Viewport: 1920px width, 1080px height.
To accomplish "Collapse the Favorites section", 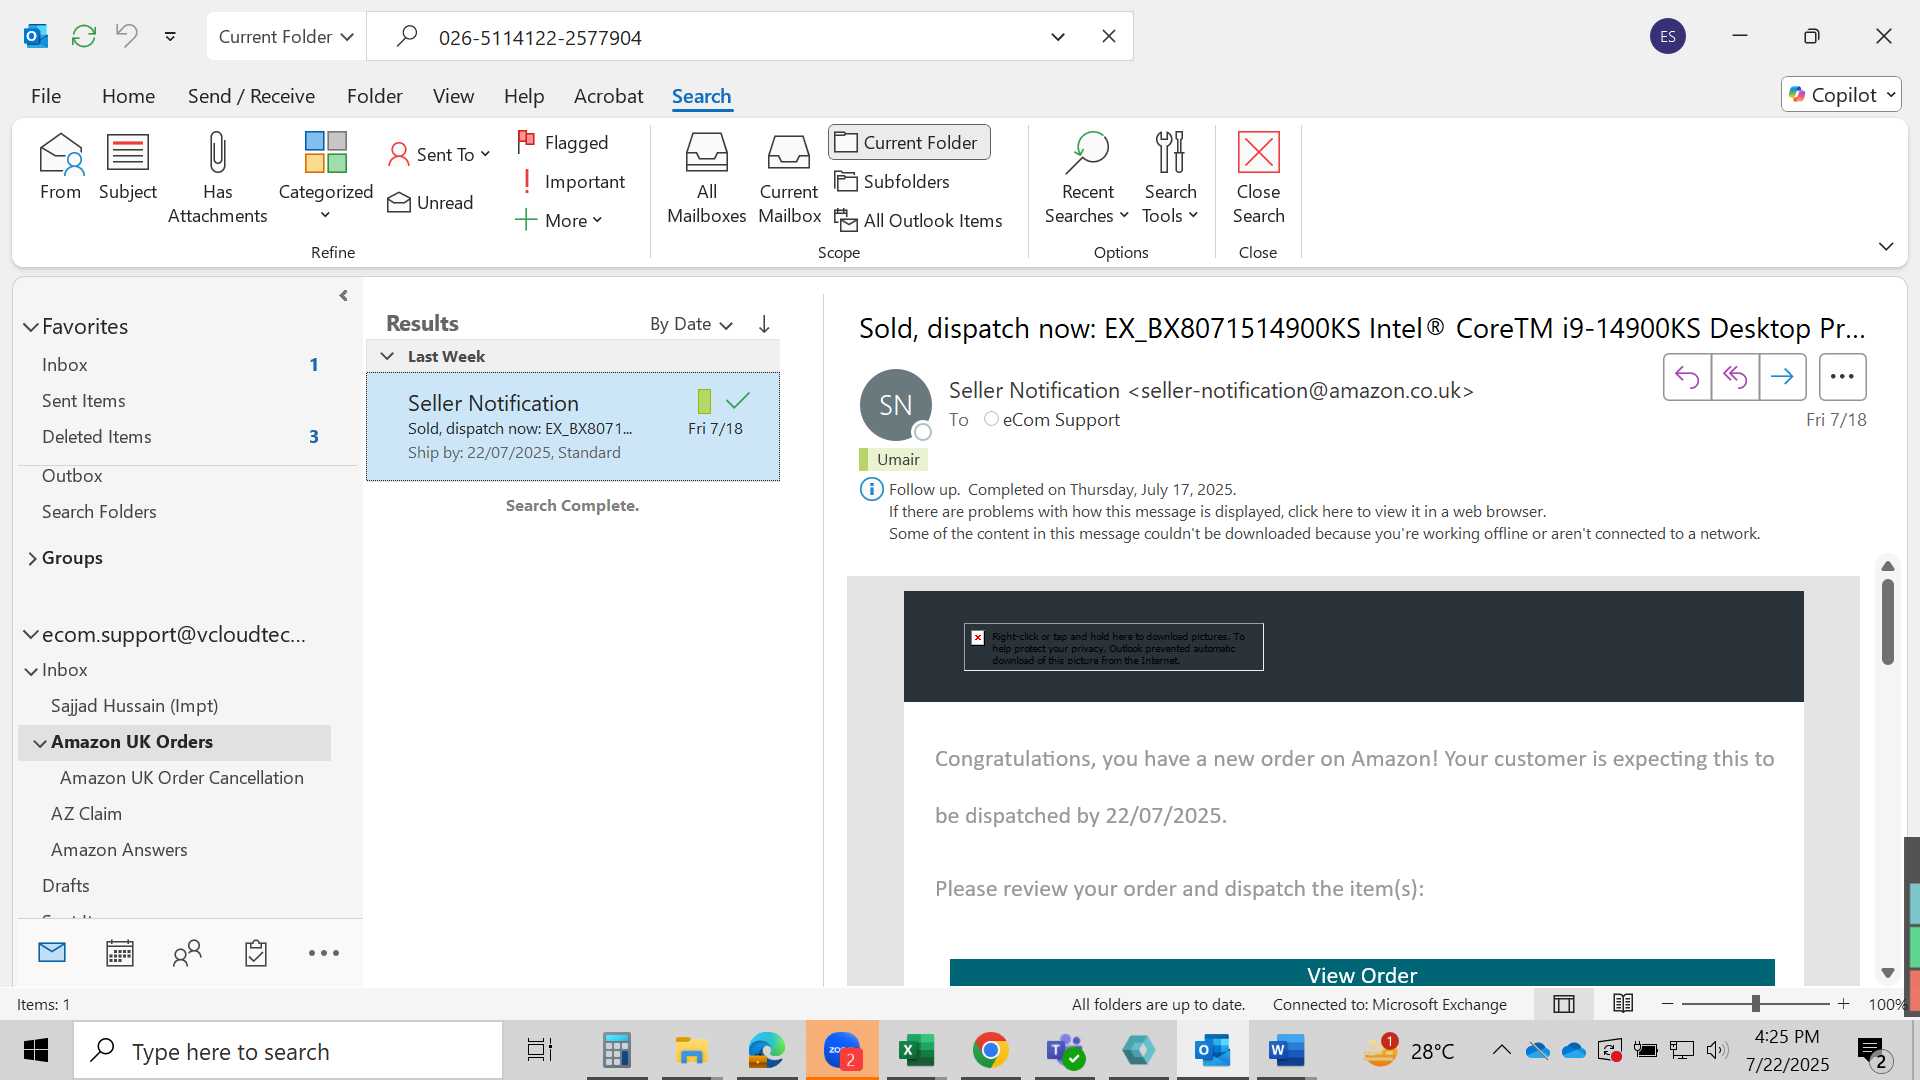I will pyautogui.click(x=31, y=327).
